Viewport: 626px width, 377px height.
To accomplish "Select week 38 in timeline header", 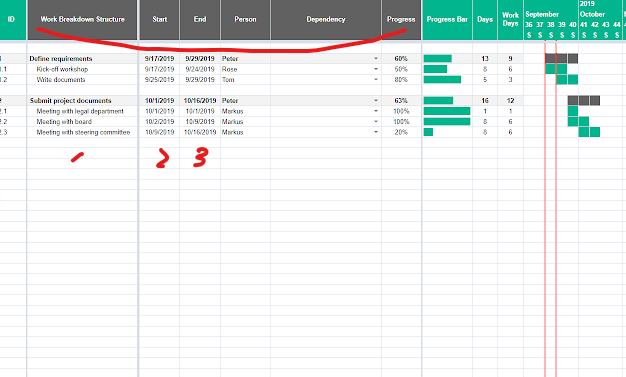I will click(551, 25).
